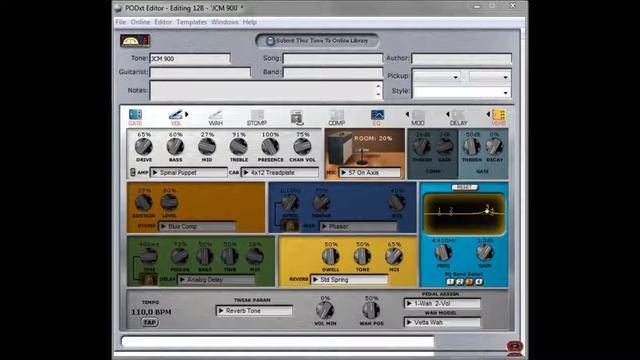Toggle the COMP effect icon
The image size is (640, 360).
(x=337, y=115)
